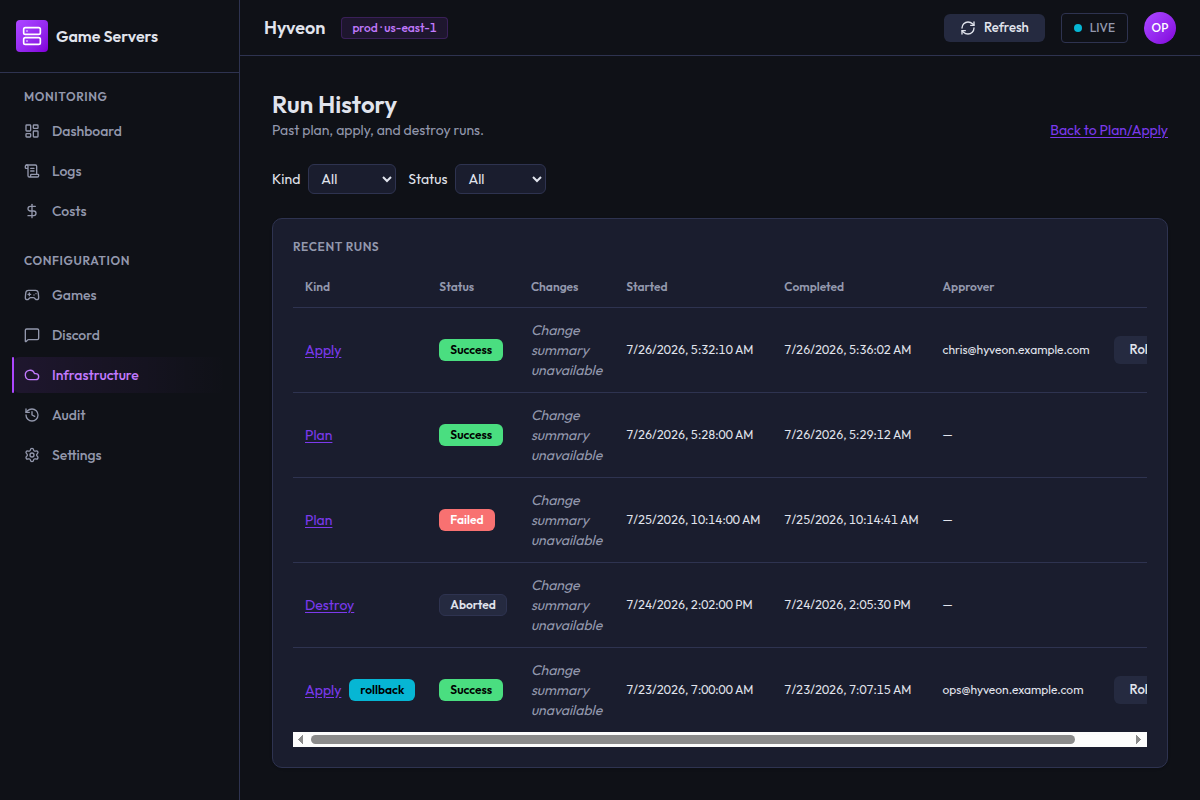Image resolution: width=1200 pixels, height=800 pixels.
Task: Click the prod·us-east-1 environment badge
Action: click(x=394, y=28)
